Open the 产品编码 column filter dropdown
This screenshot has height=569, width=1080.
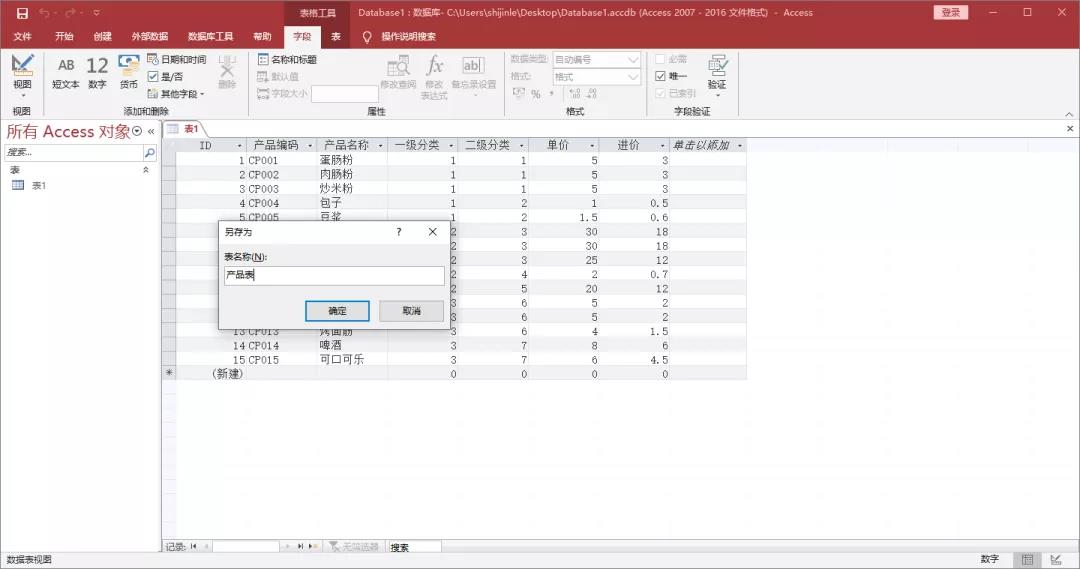click(310, 146)
